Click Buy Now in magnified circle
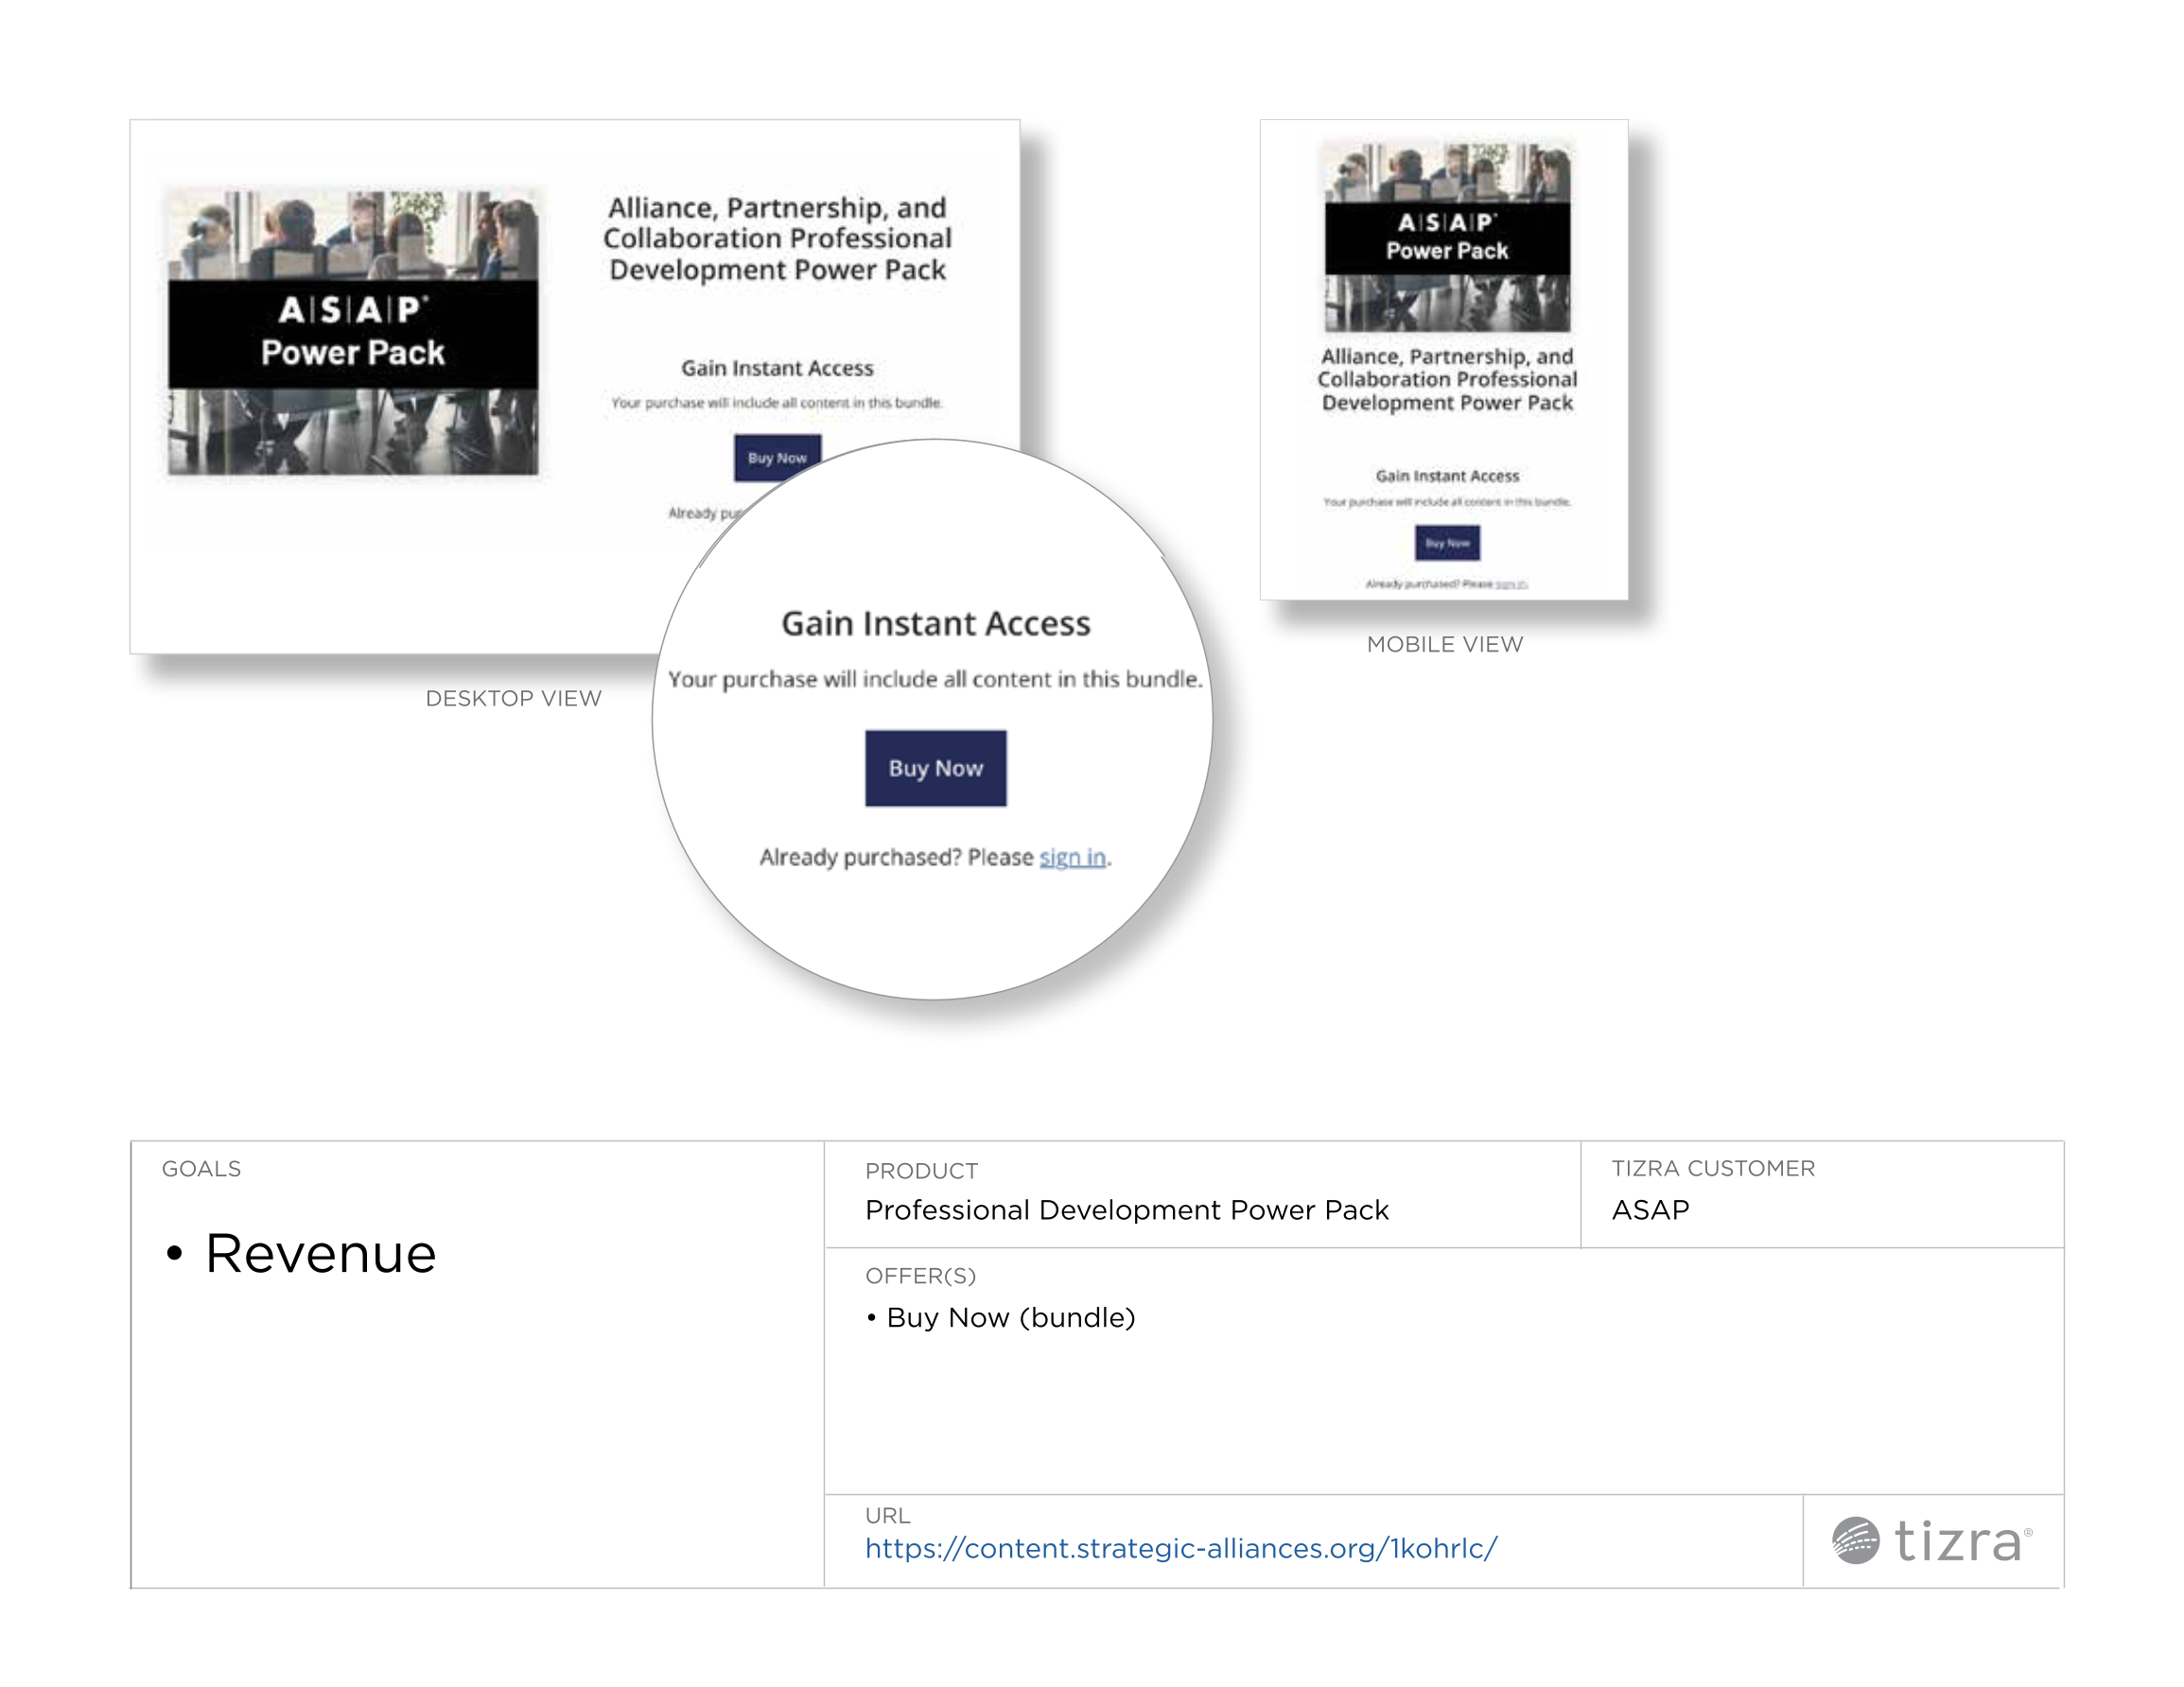This screenshot has width=2184, height=1687. [x=935, y=768]
